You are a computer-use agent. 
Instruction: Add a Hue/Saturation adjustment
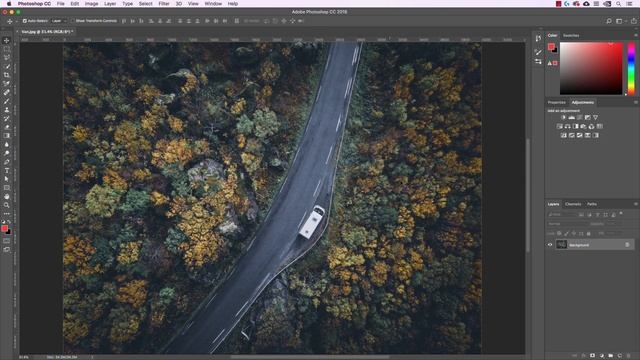pos(560,127)
